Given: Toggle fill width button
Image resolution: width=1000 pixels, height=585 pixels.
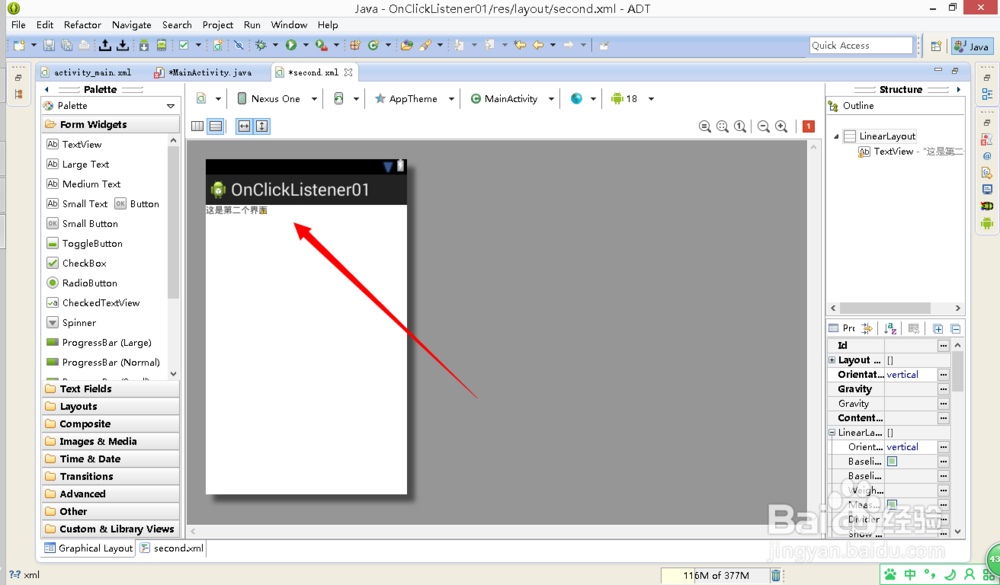Looking at the screenshot, I should [244, 126].
